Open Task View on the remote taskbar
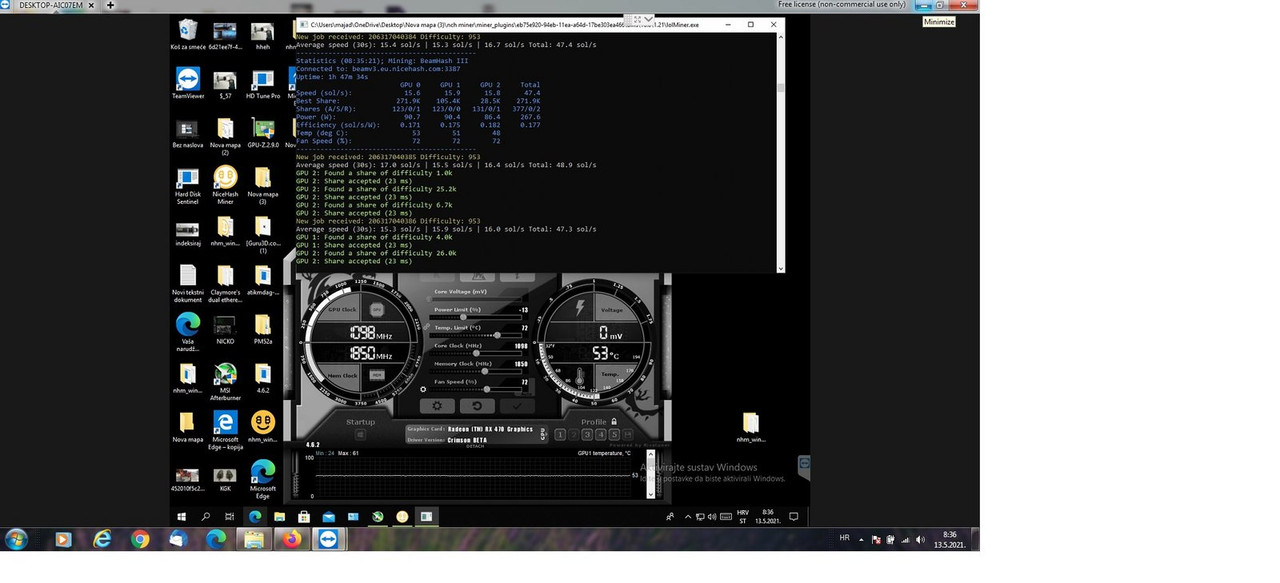Image resolution: width=1280 pixels, height=583 pixels. [230, 517]
